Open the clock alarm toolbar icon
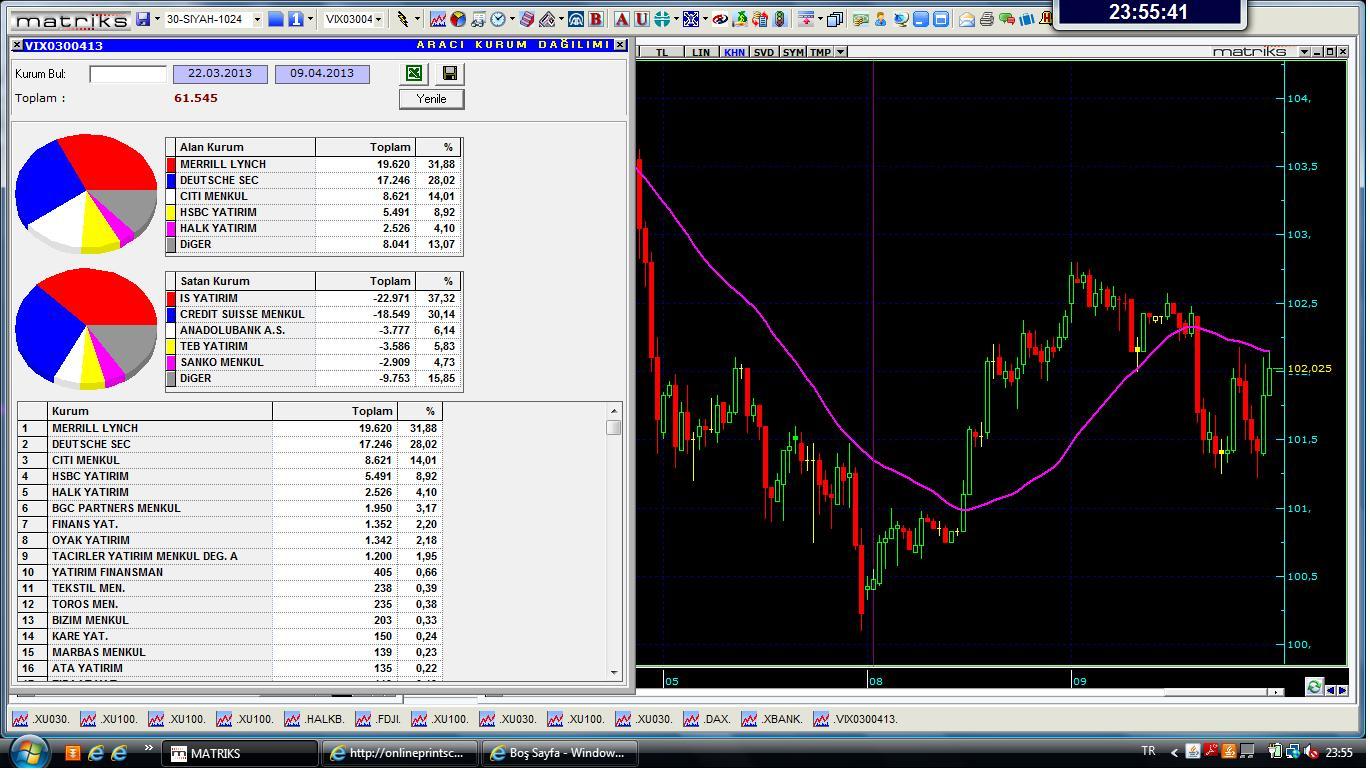 [498, 19]
